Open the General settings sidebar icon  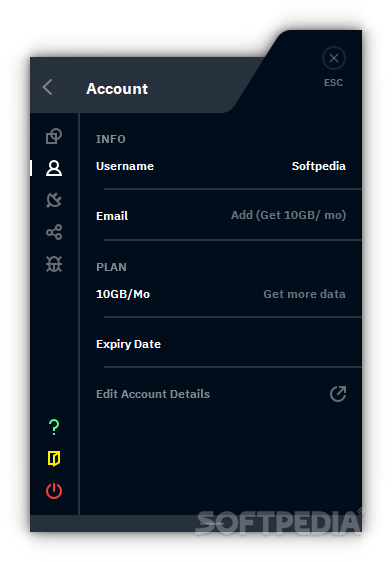click(x=54, y=136)
